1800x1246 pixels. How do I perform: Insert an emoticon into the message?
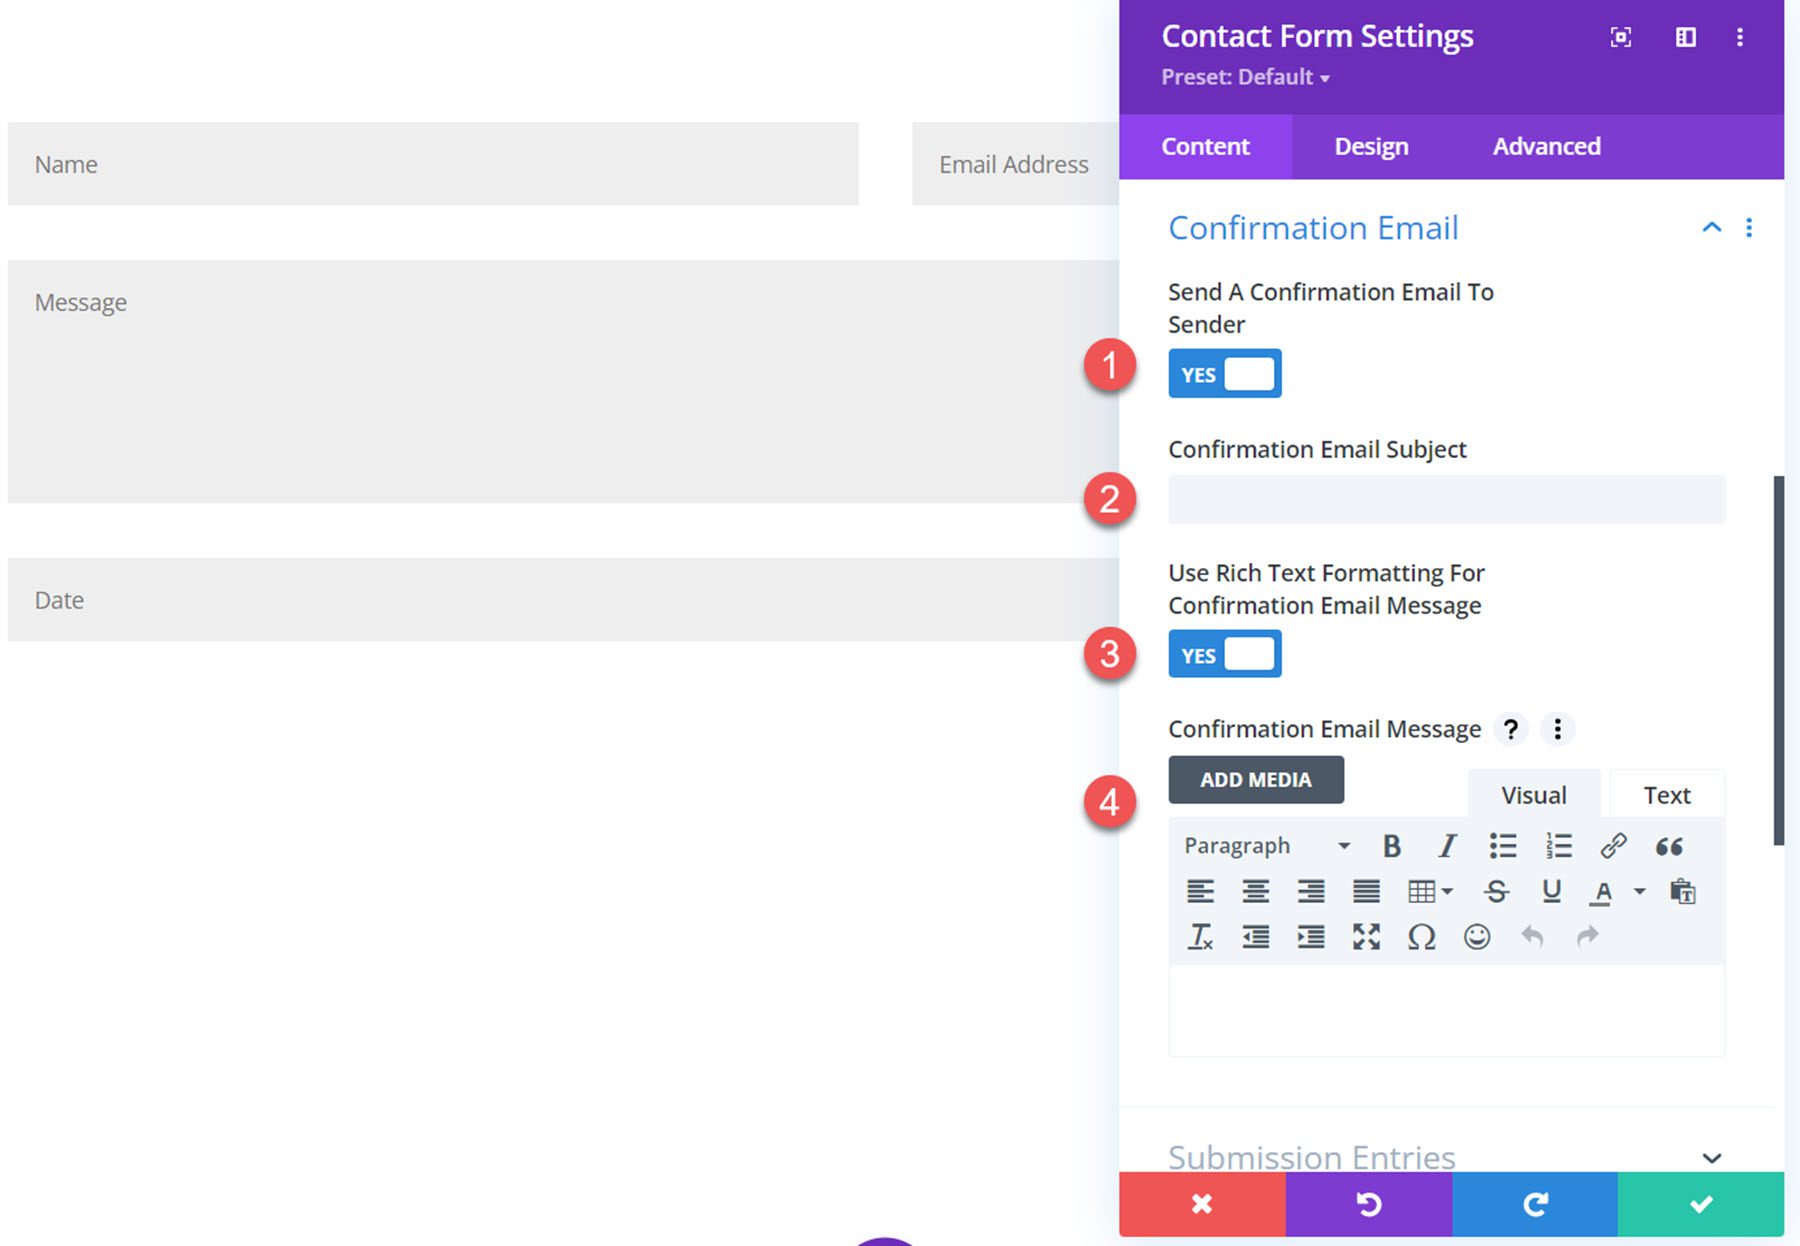(x=1477, y=937)
